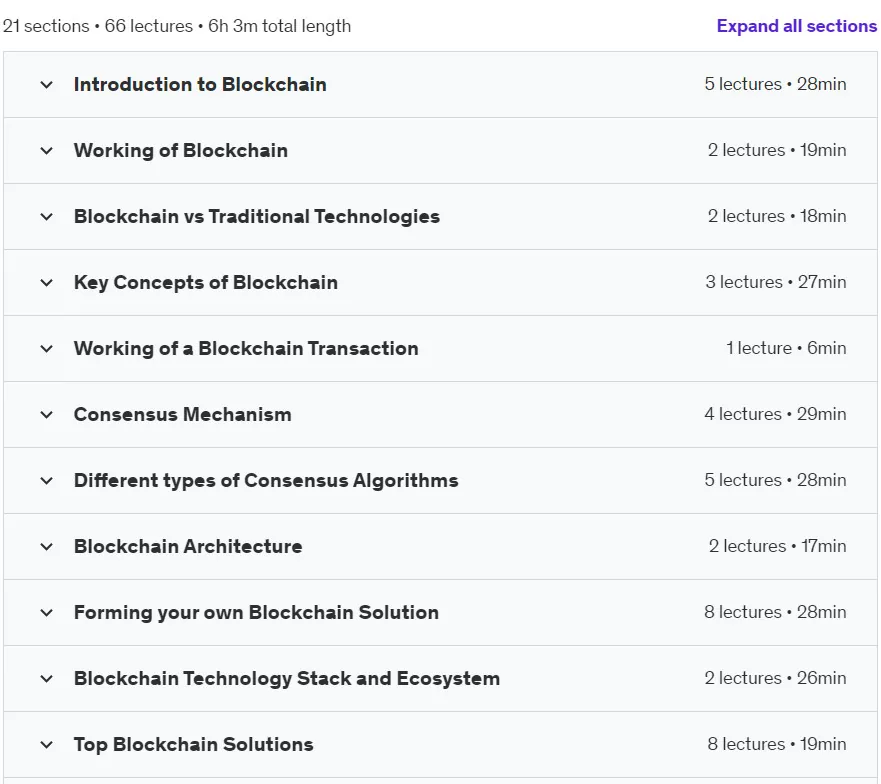This screenshot has height=784, width=881.
Task: Select Blockchain Architecture section heading
Action: click(x=188, y=546)
